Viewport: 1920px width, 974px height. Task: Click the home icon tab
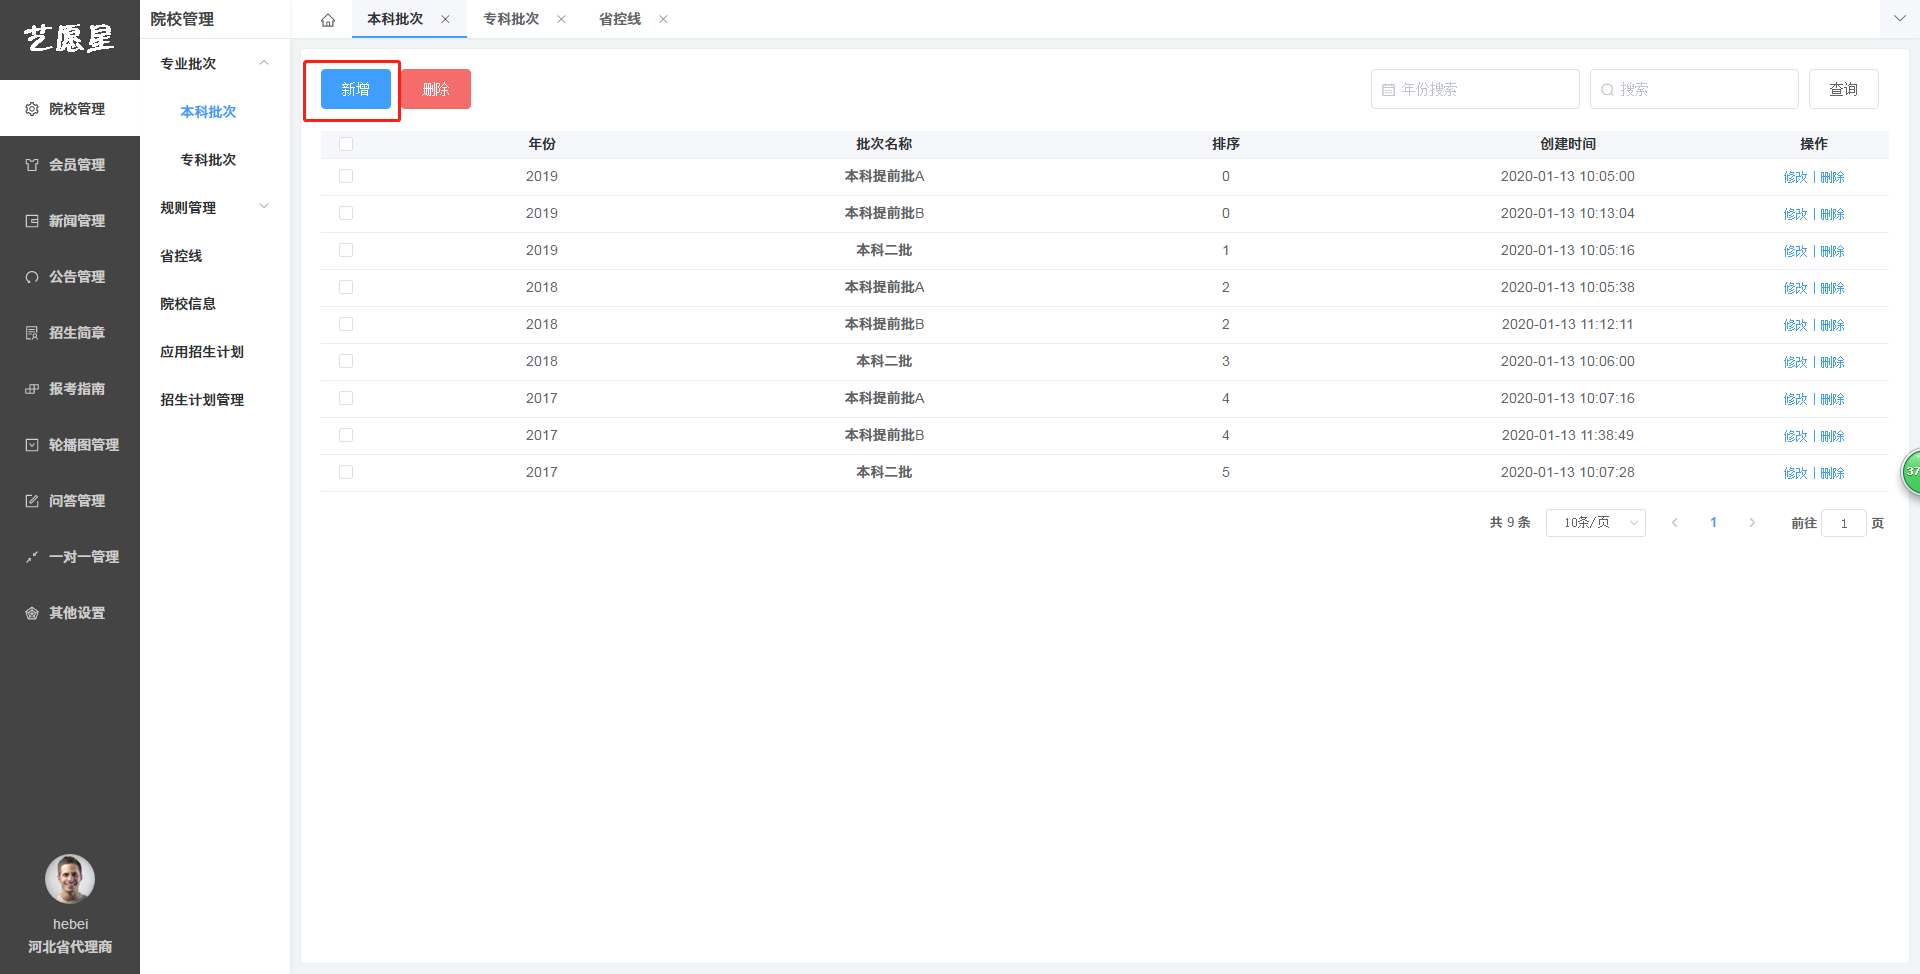(327, 20)
